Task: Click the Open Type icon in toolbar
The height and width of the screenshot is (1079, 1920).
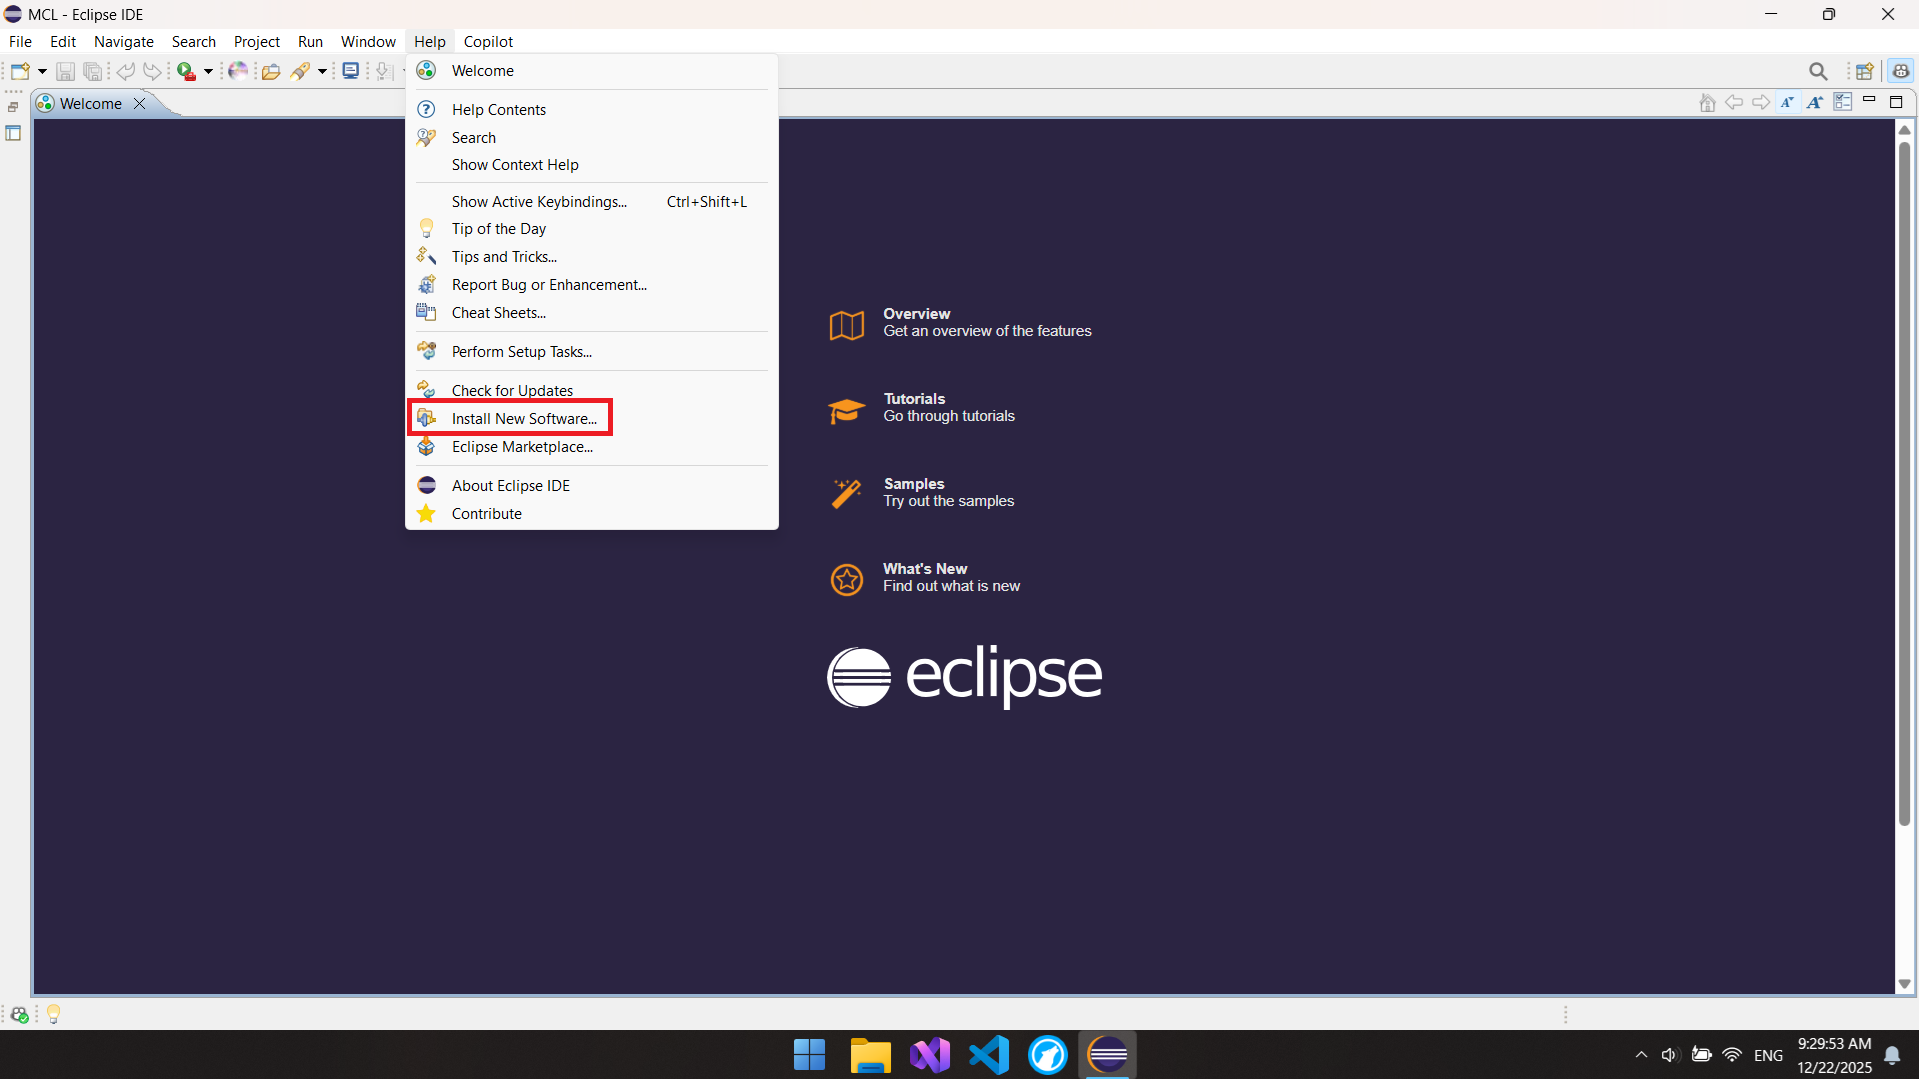Action: click(270, 71)
